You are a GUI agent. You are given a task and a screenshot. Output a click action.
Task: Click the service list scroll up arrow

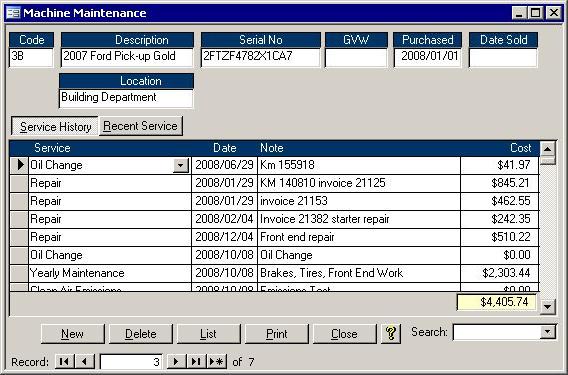[x=547, y=149]
